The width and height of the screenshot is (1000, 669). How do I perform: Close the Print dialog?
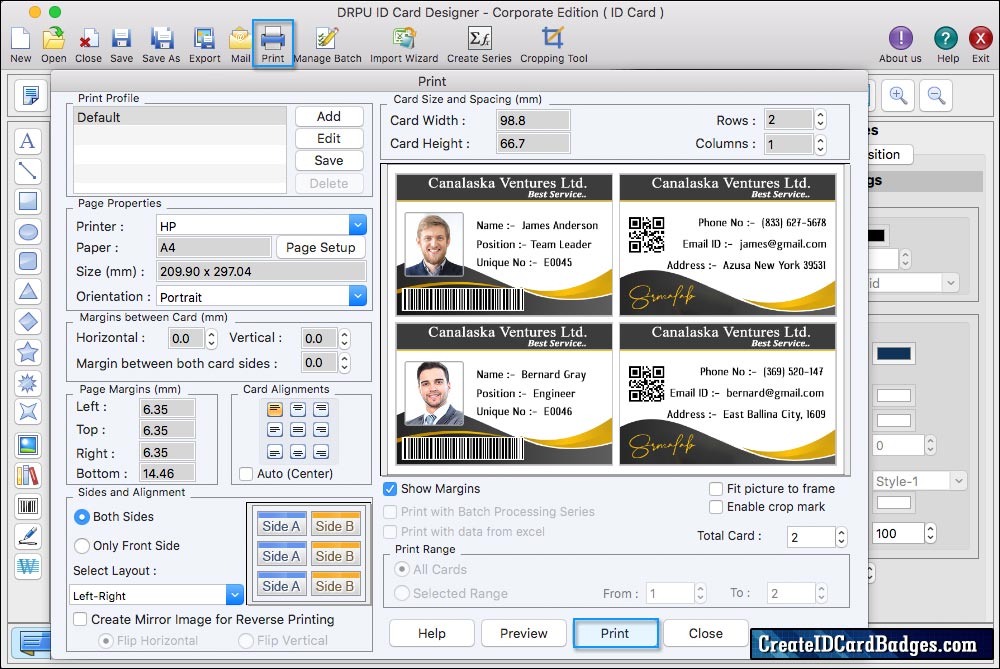coord(705,633)
